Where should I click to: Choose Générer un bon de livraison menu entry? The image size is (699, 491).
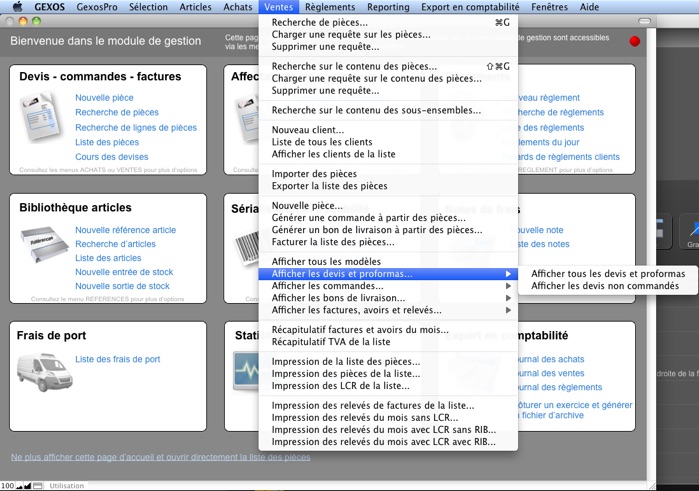coord(388,230)
